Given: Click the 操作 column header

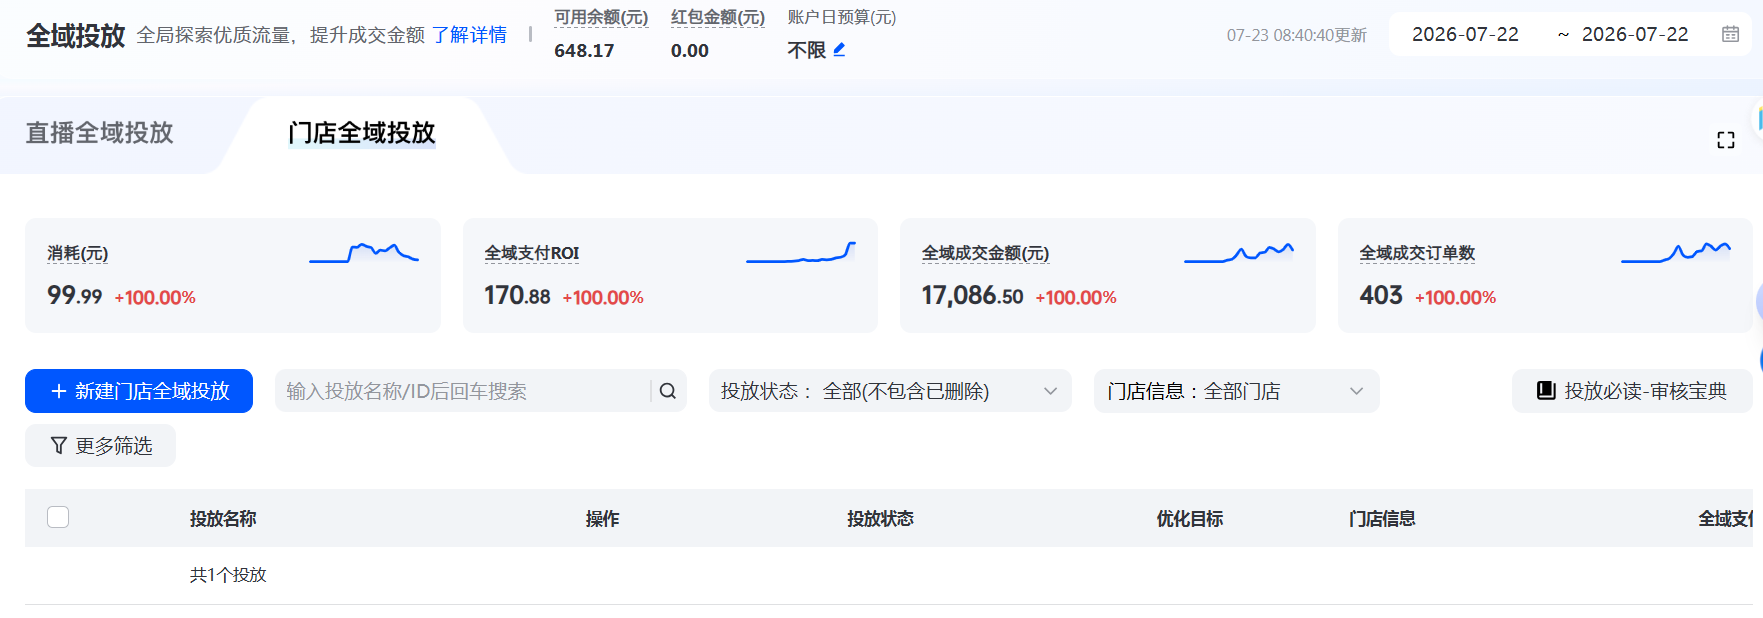Looking at the screenshot, I should [x=603, y=519].
